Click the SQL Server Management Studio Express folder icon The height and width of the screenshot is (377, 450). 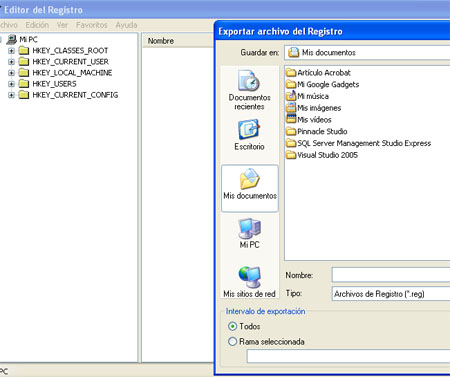[291, 143]
